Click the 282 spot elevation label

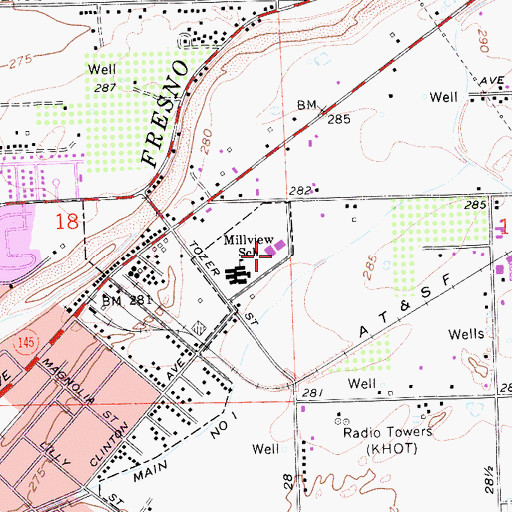click(300, 191)
